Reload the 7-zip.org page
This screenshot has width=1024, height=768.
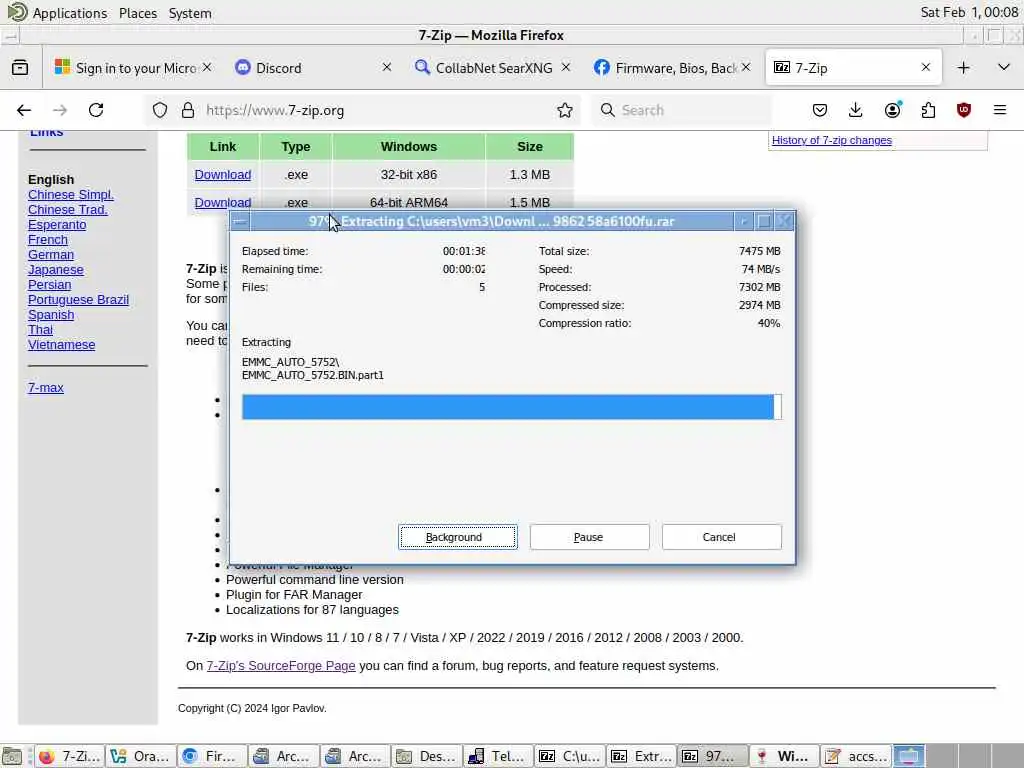coord(96,110)
